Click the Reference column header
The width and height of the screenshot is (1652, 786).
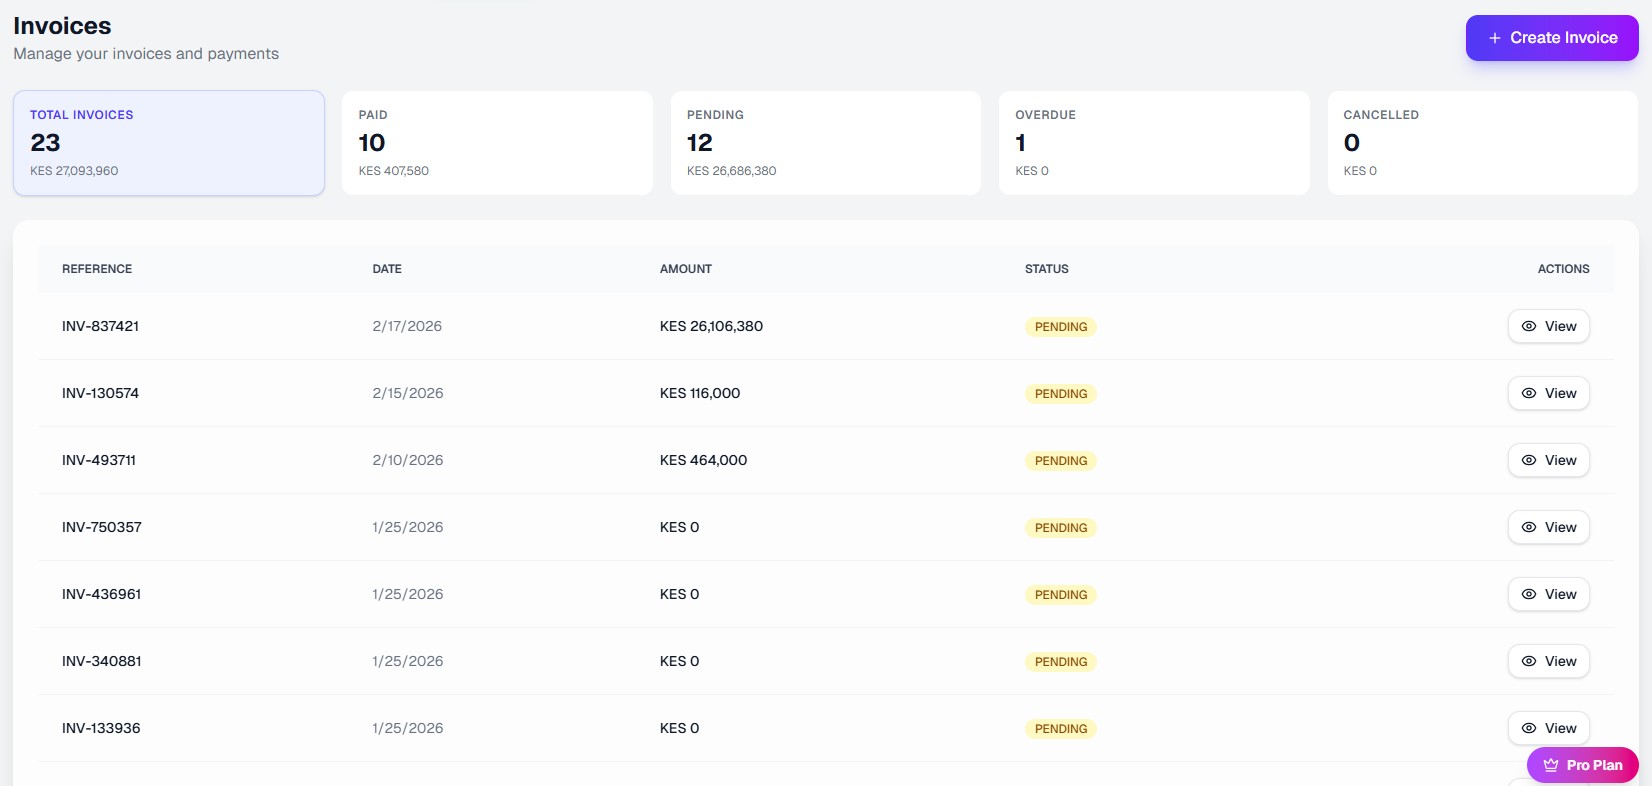point(97,269)
